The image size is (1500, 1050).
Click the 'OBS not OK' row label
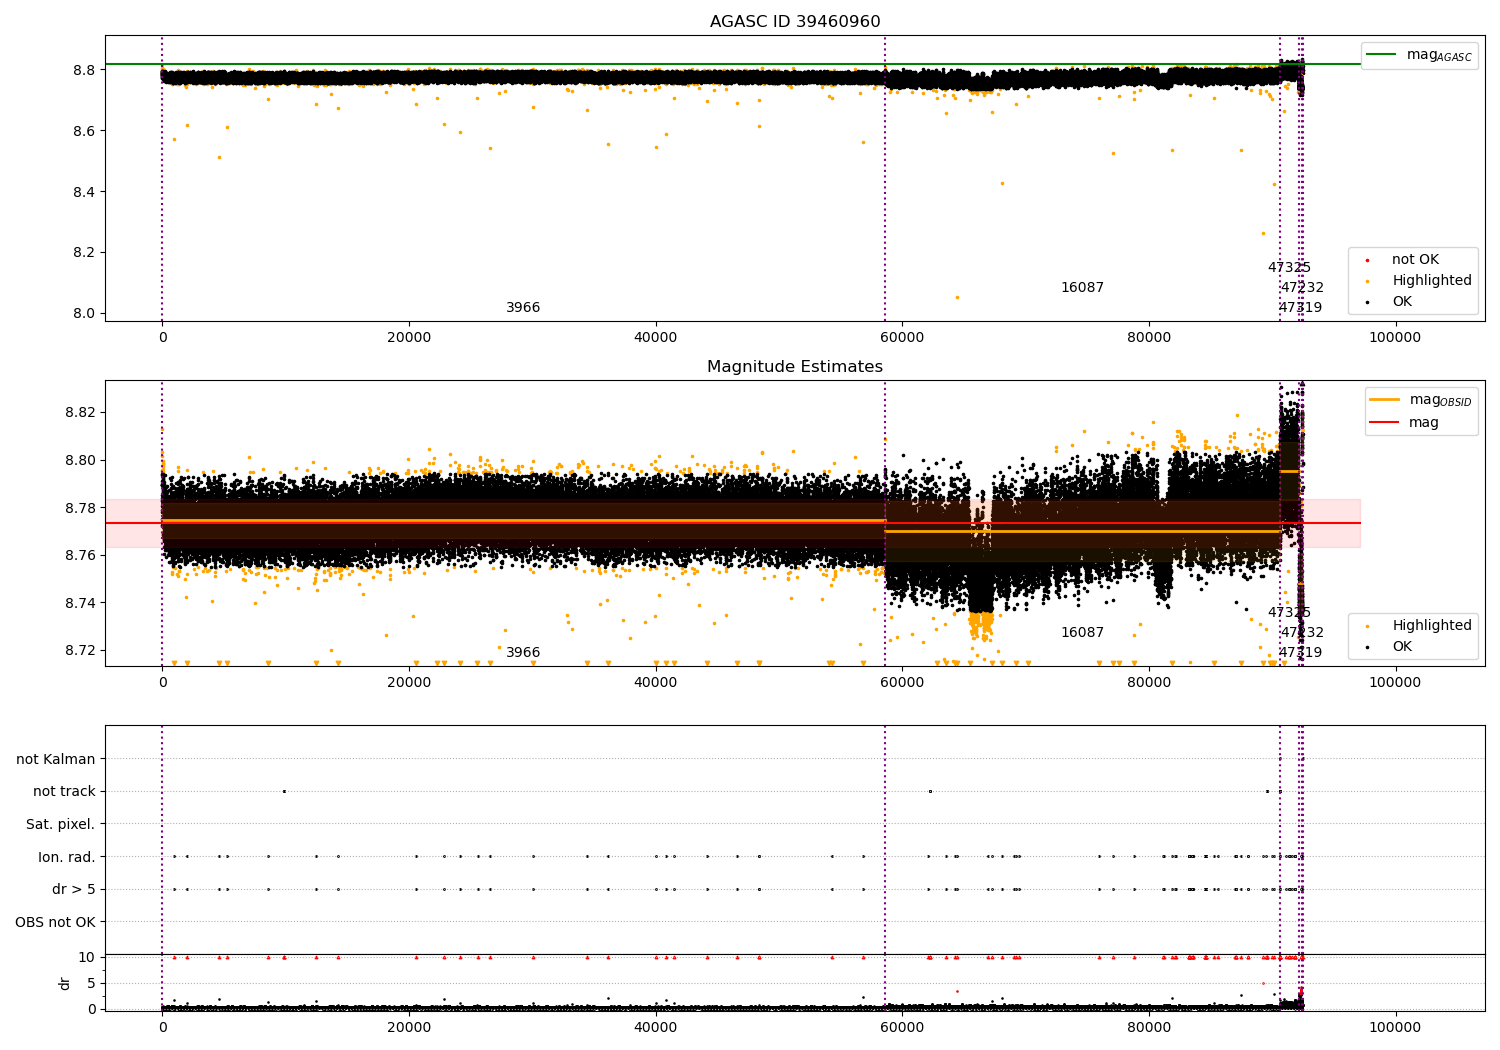click(x=56, y=922)
